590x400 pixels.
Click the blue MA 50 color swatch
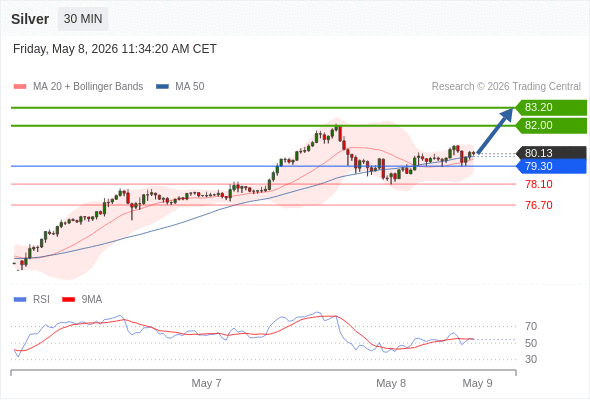[163, 87]
